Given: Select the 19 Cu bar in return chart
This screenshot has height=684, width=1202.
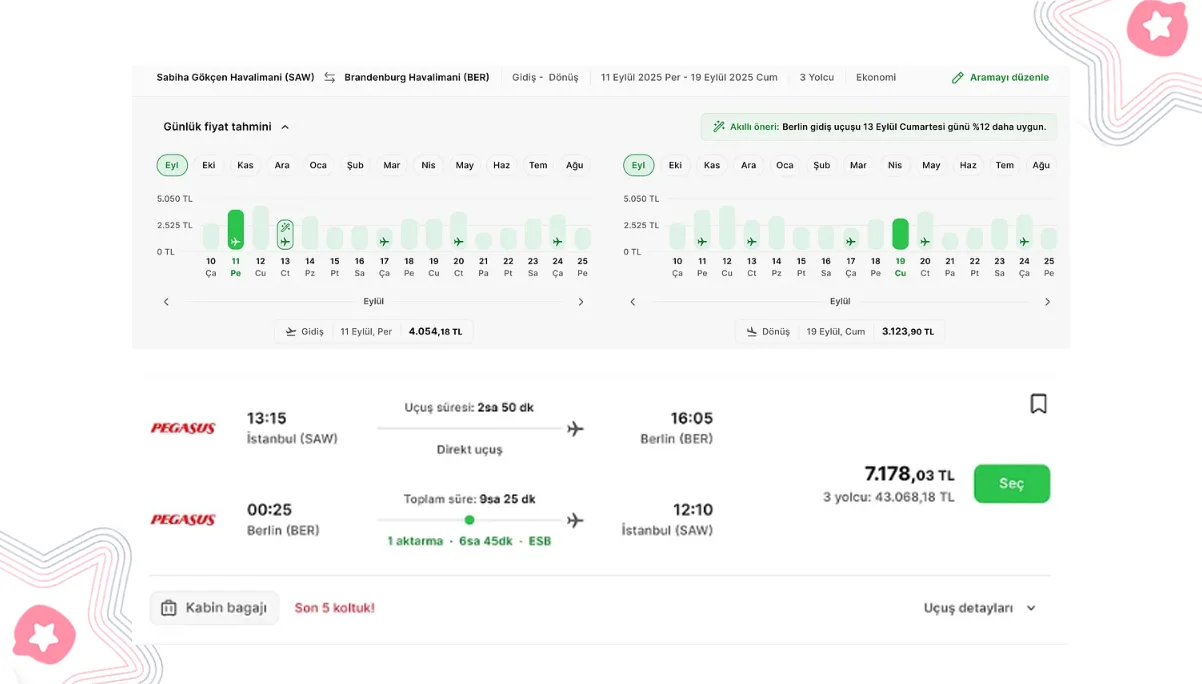Looking at the screenshot, I should pyautogui.click(x=900, y=234).
